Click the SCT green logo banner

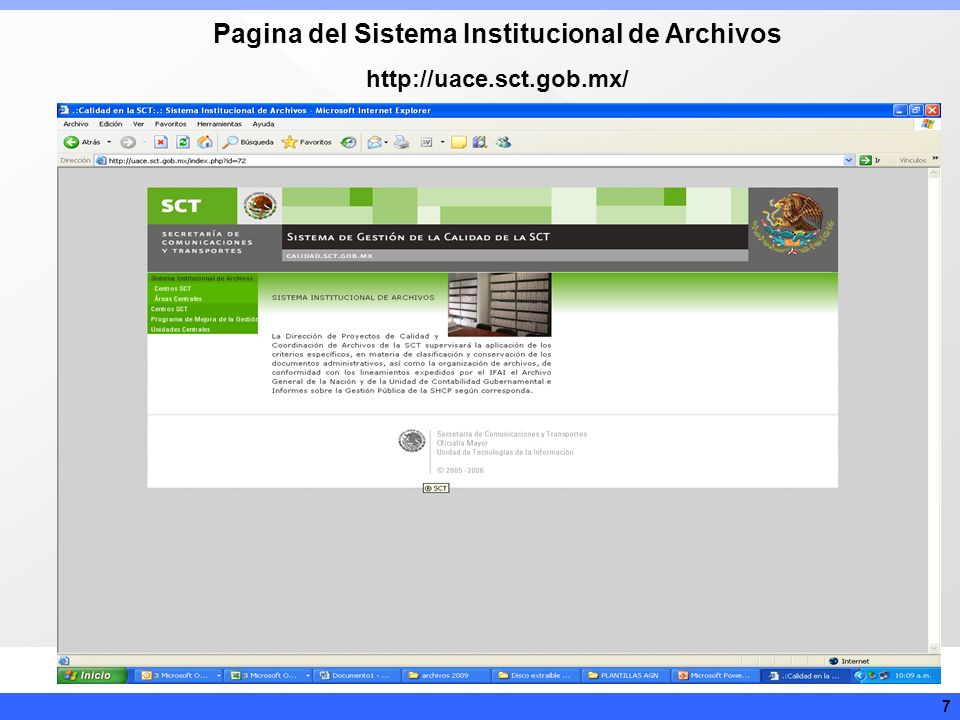coord(192,206)
